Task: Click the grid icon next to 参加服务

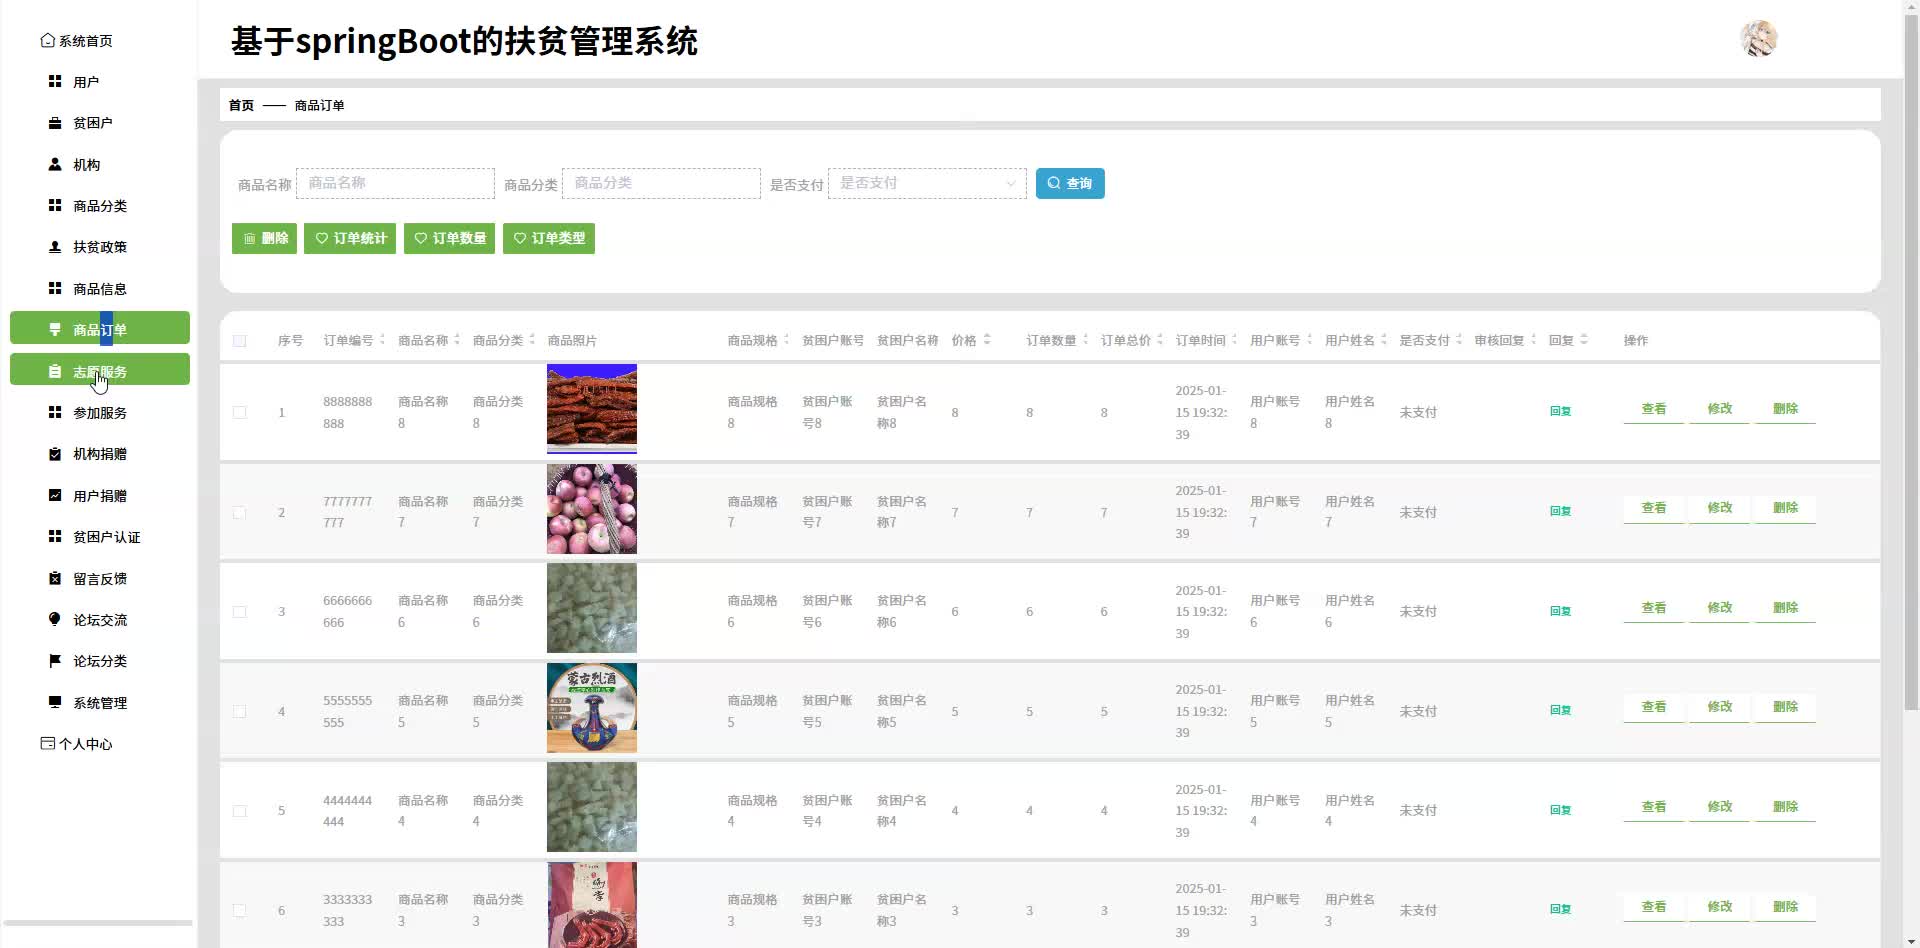Action: [x=55, y=412]
